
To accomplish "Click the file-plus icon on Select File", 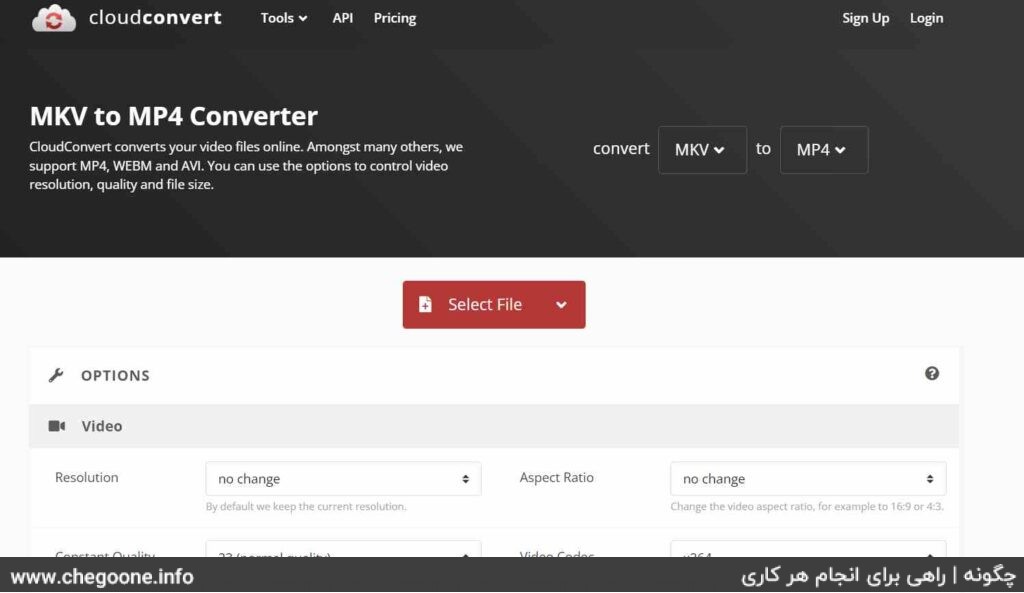I will tap(425, 304).
